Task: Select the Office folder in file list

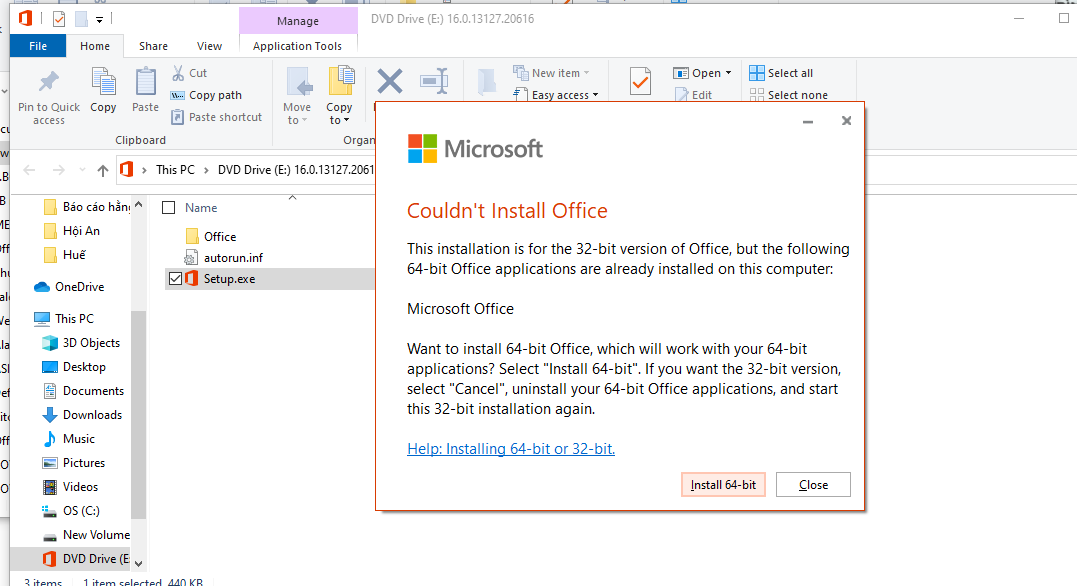Action: (x=220, y=236)
